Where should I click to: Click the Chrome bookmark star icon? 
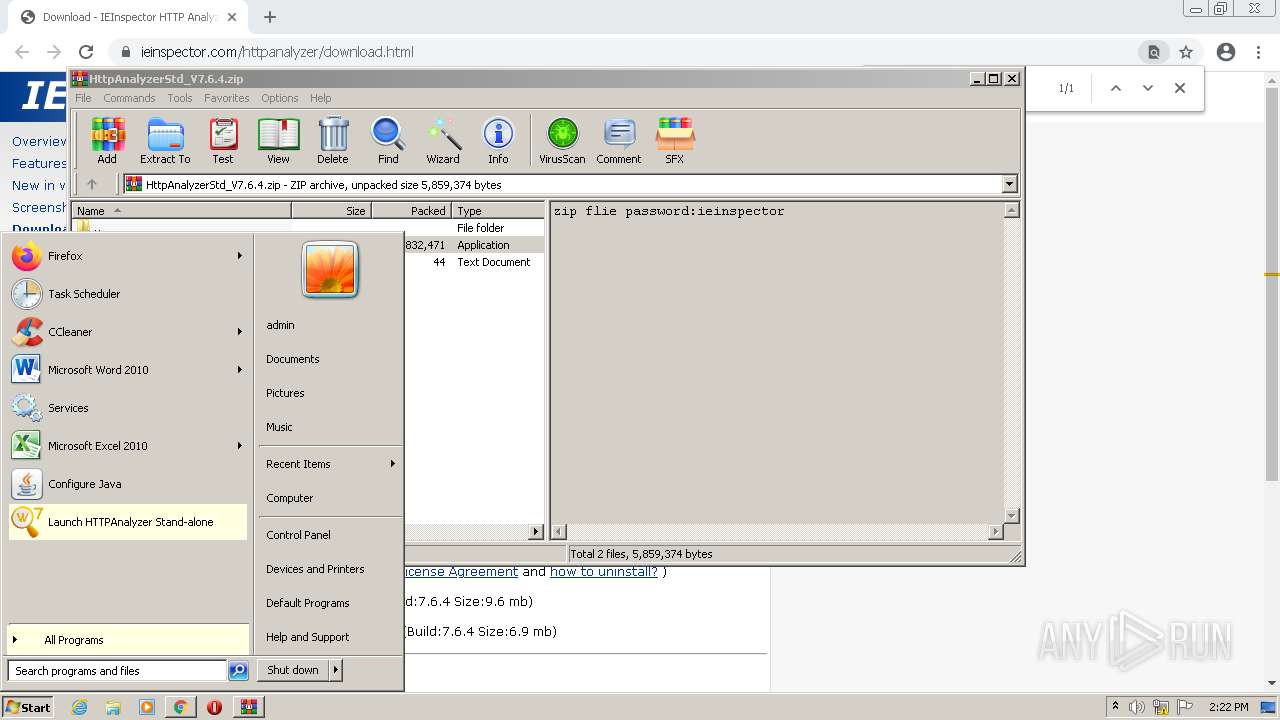tap(1186, 52)
